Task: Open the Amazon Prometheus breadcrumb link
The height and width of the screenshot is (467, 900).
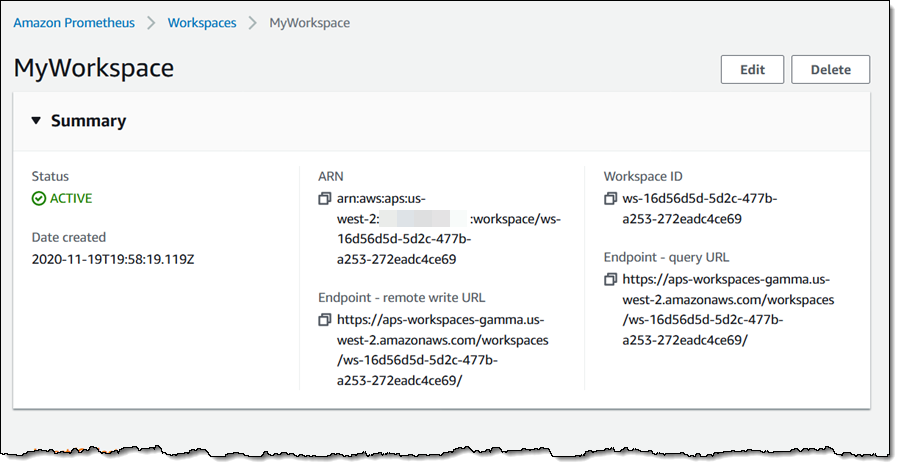Action: [x=74, y=23]
